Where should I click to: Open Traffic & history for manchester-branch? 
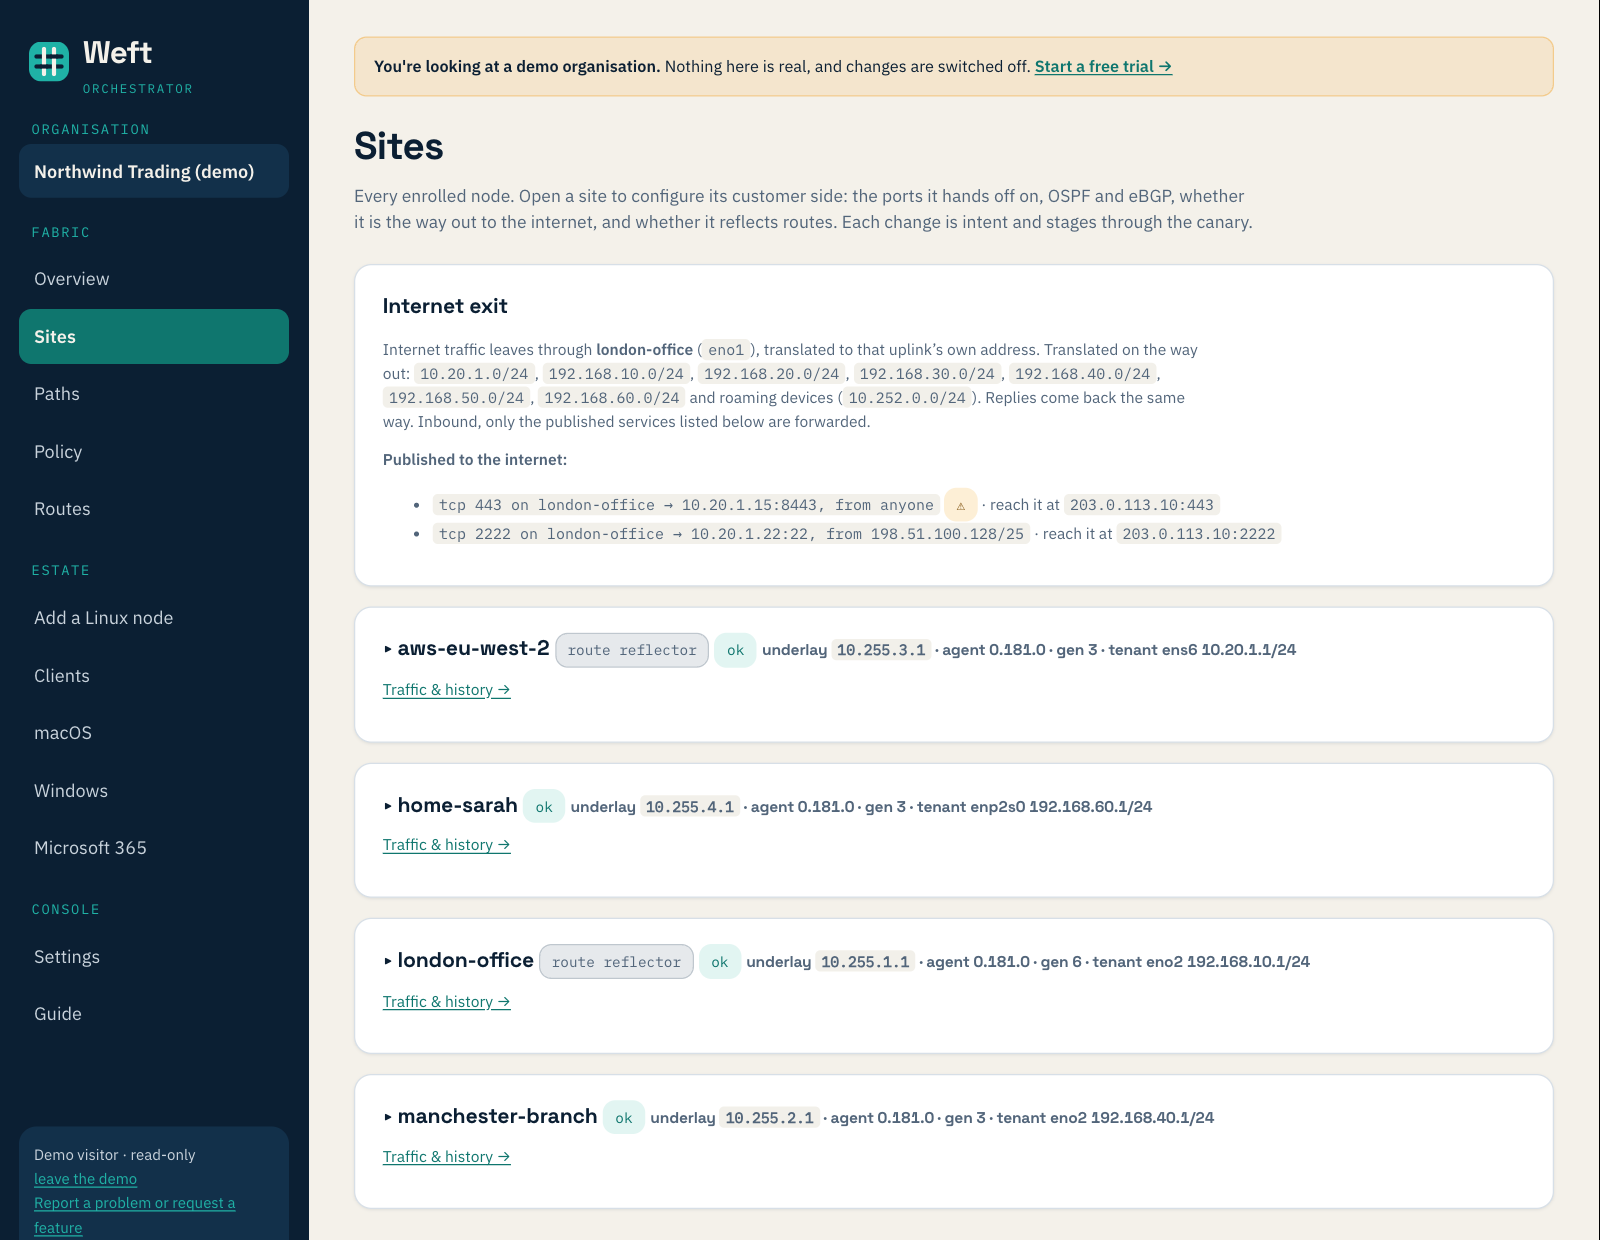pos(447,1157)
